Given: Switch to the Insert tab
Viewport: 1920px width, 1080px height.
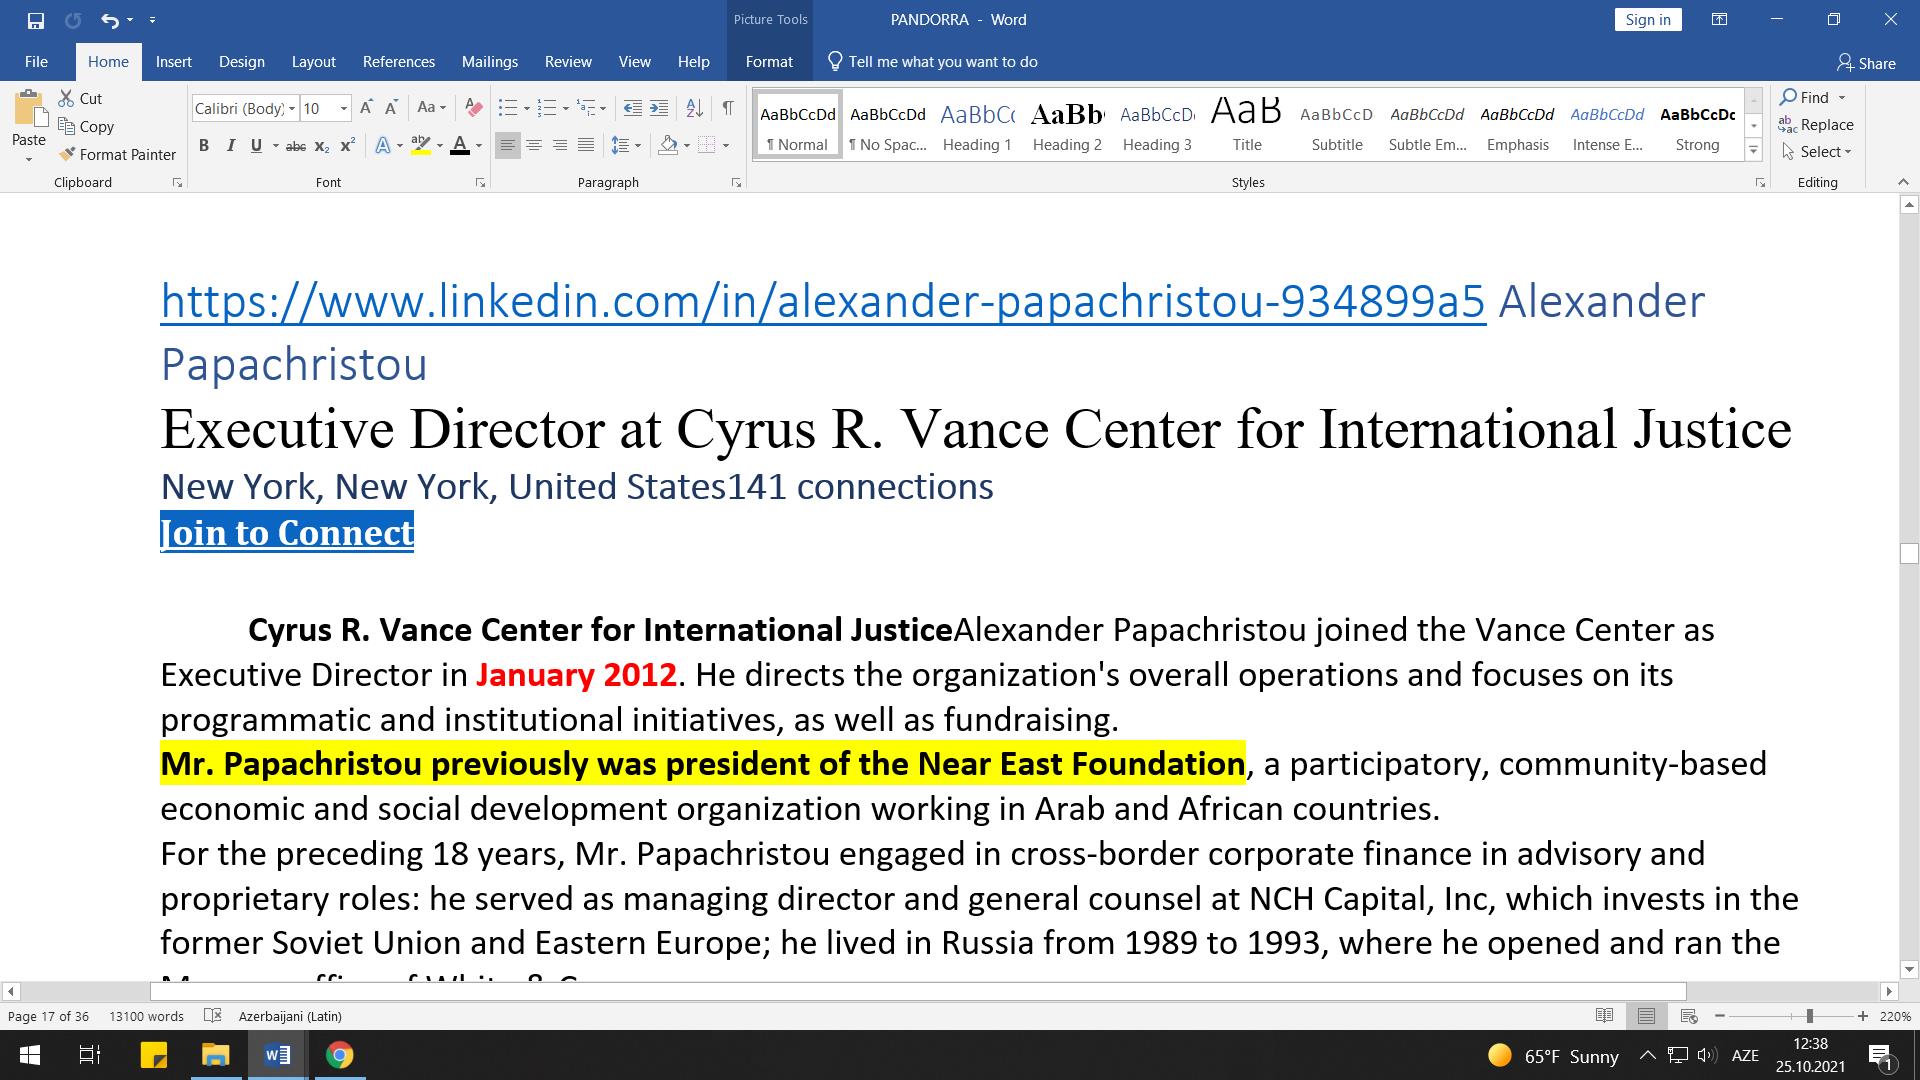Looking at the screenshot, I should click(x=173, y=62).
